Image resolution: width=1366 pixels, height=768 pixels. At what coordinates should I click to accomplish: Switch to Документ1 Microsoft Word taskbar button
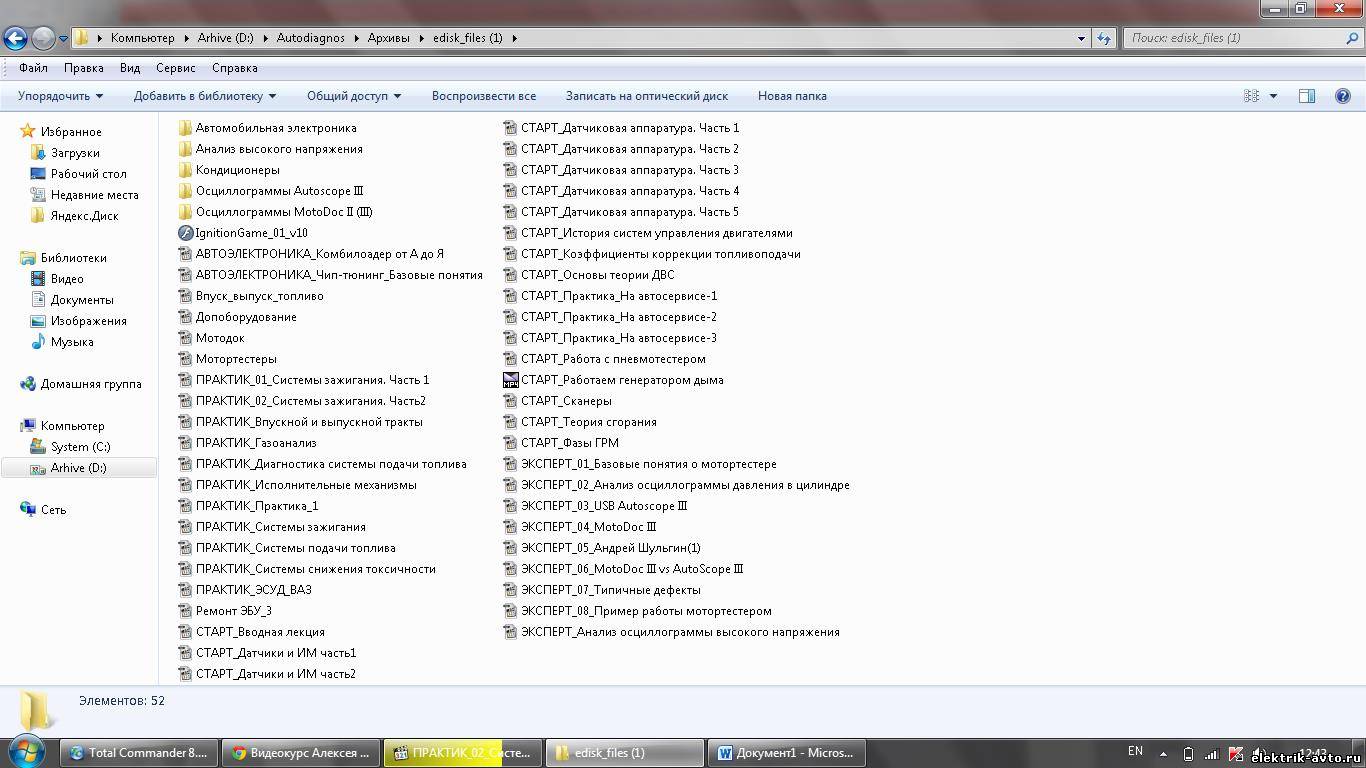tap(786, 753)
